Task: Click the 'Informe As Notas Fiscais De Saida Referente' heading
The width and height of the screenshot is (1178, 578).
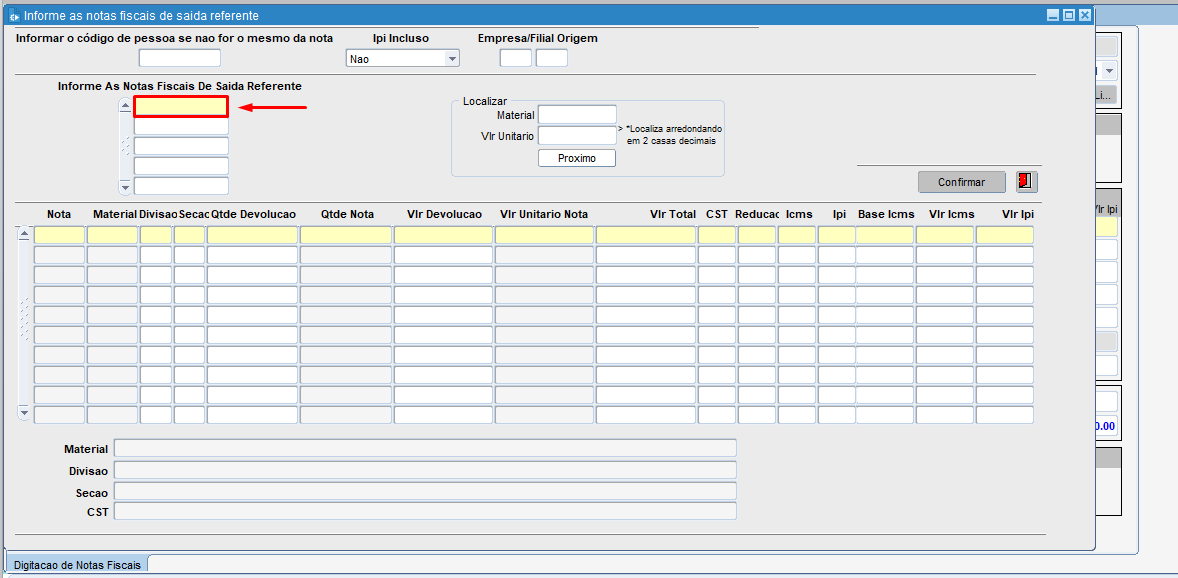Action: [x=180, y=86]
